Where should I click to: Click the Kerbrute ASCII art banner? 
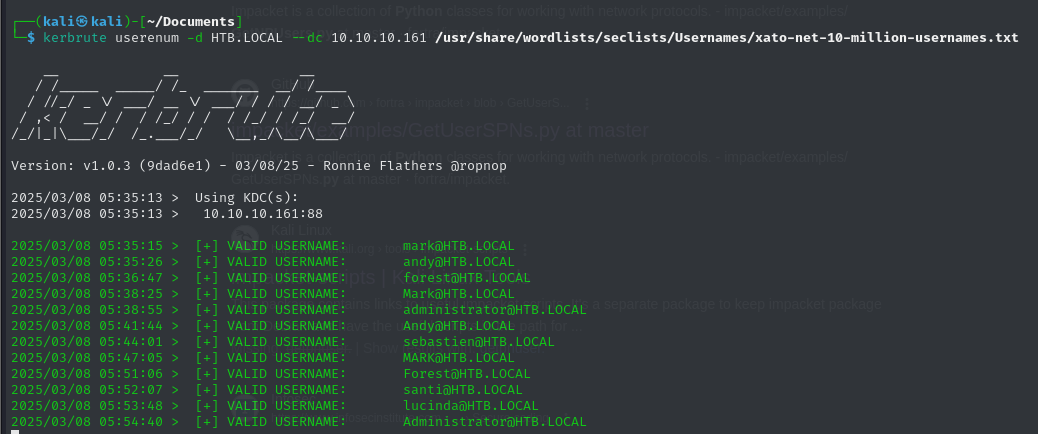point(183,104)
